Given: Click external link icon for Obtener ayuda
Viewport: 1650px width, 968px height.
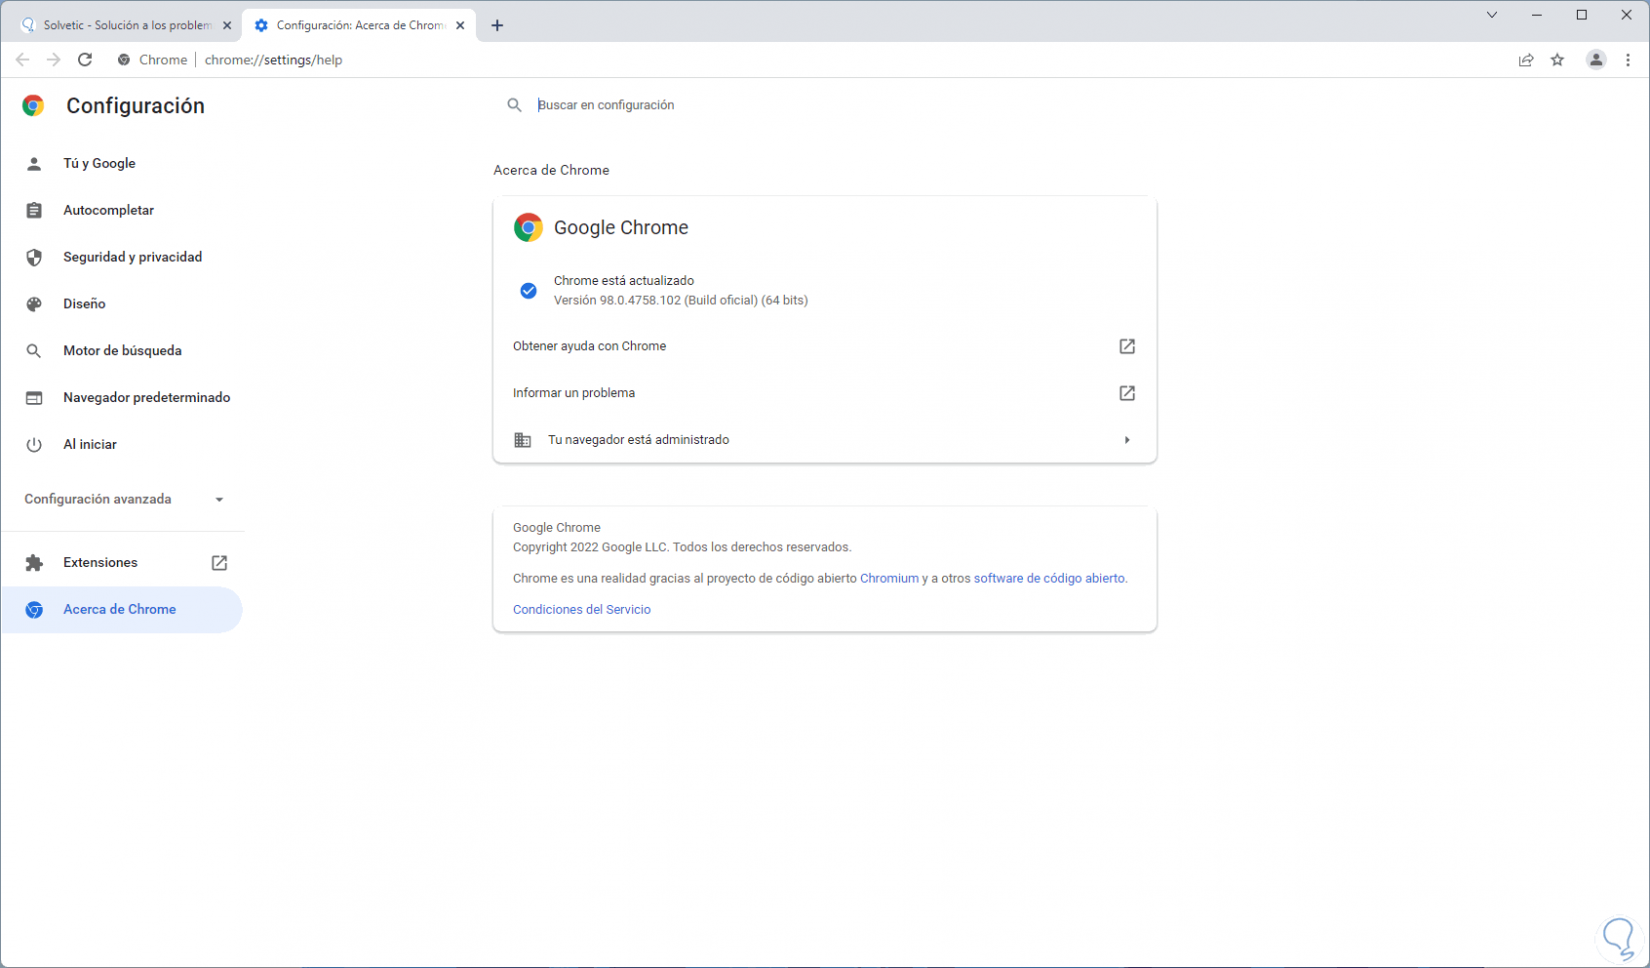Looking at the screenshot, I should point(1127,346).
